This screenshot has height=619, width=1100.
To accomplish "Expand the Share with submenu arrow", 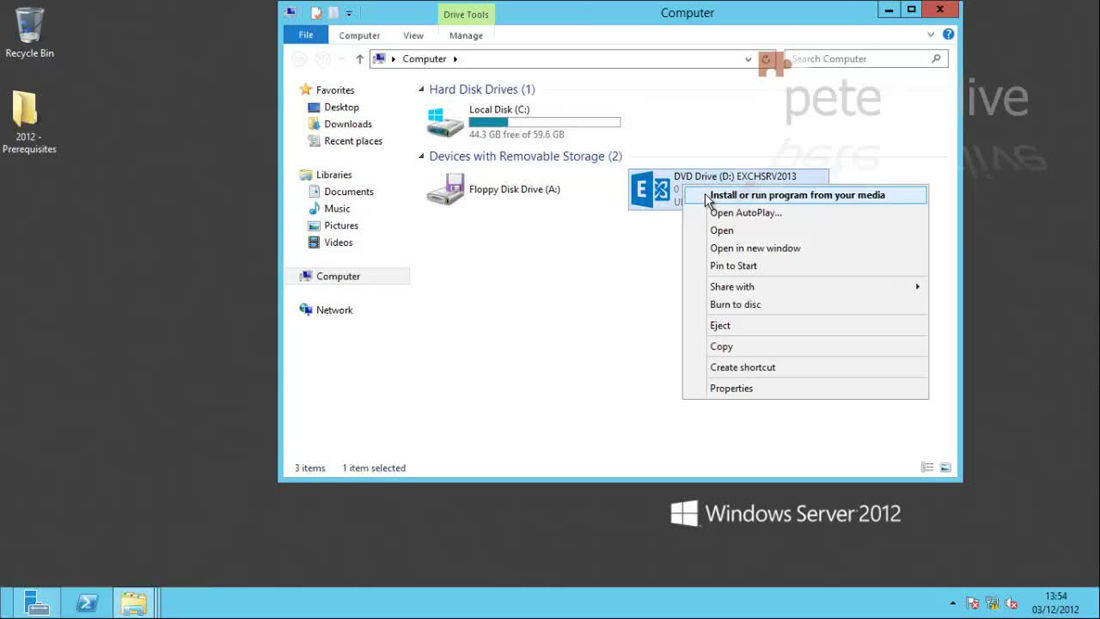I will point(918,287).
